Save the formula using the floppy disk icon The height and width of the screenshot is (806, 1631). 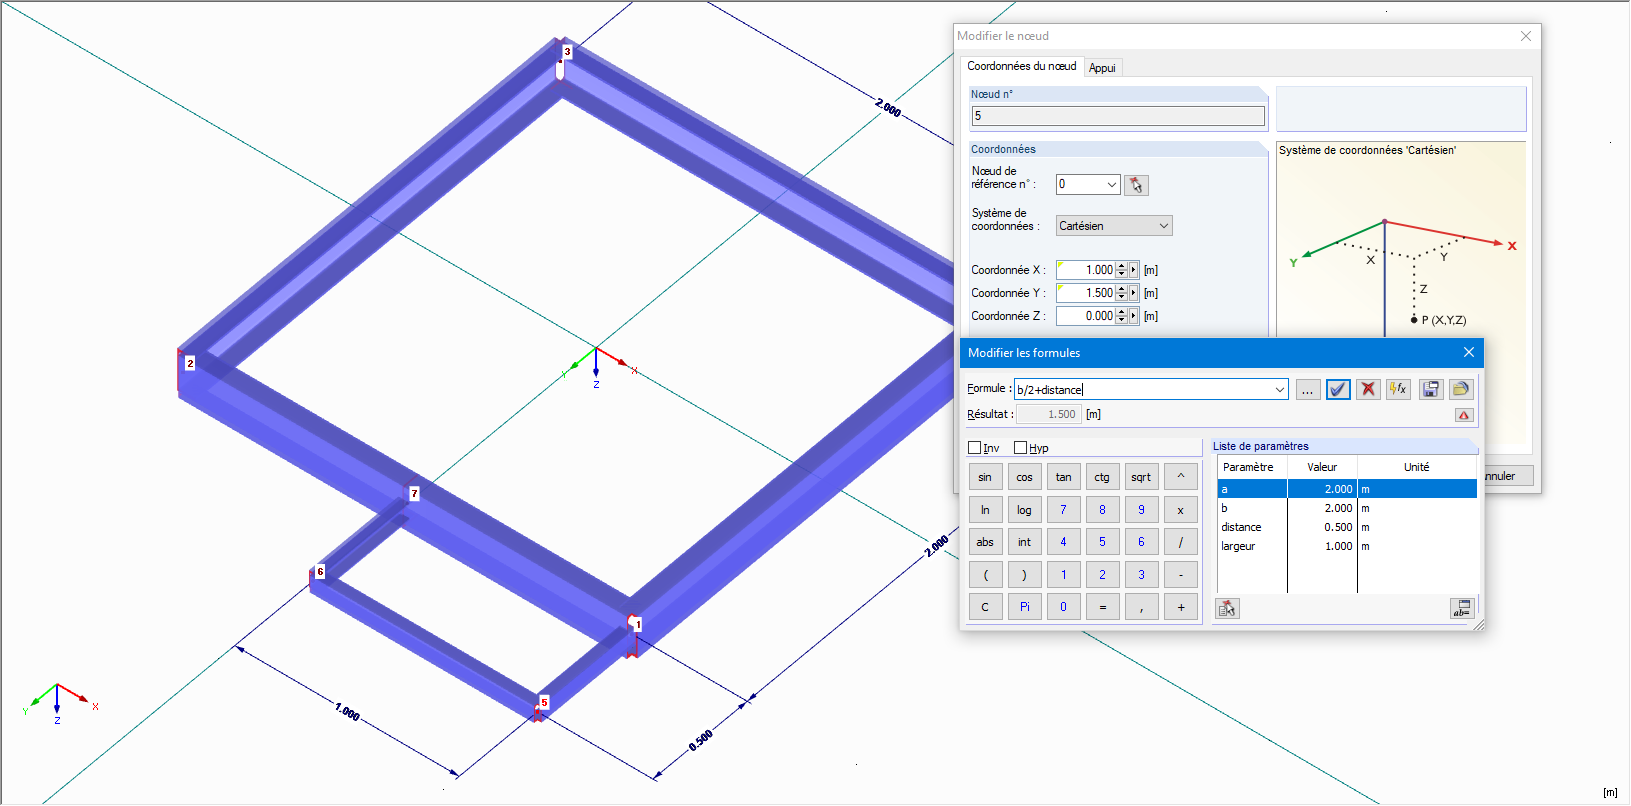(x=1431, y=390)
